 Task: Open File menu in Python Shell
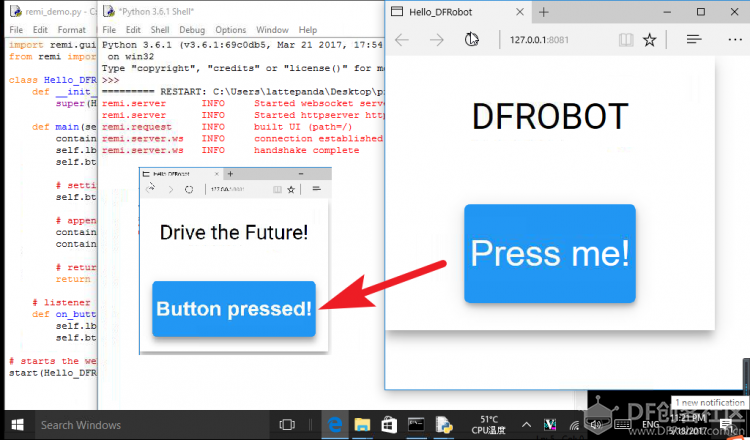pos(109,30)
